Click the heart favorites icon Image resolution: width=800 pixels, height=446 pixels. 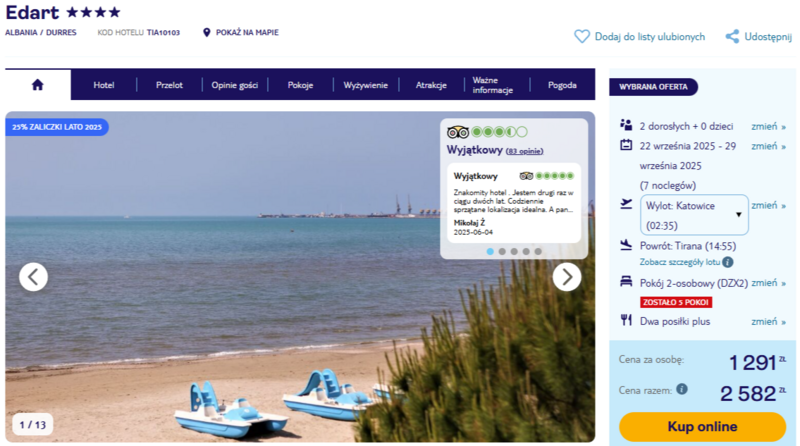(582, 36)
